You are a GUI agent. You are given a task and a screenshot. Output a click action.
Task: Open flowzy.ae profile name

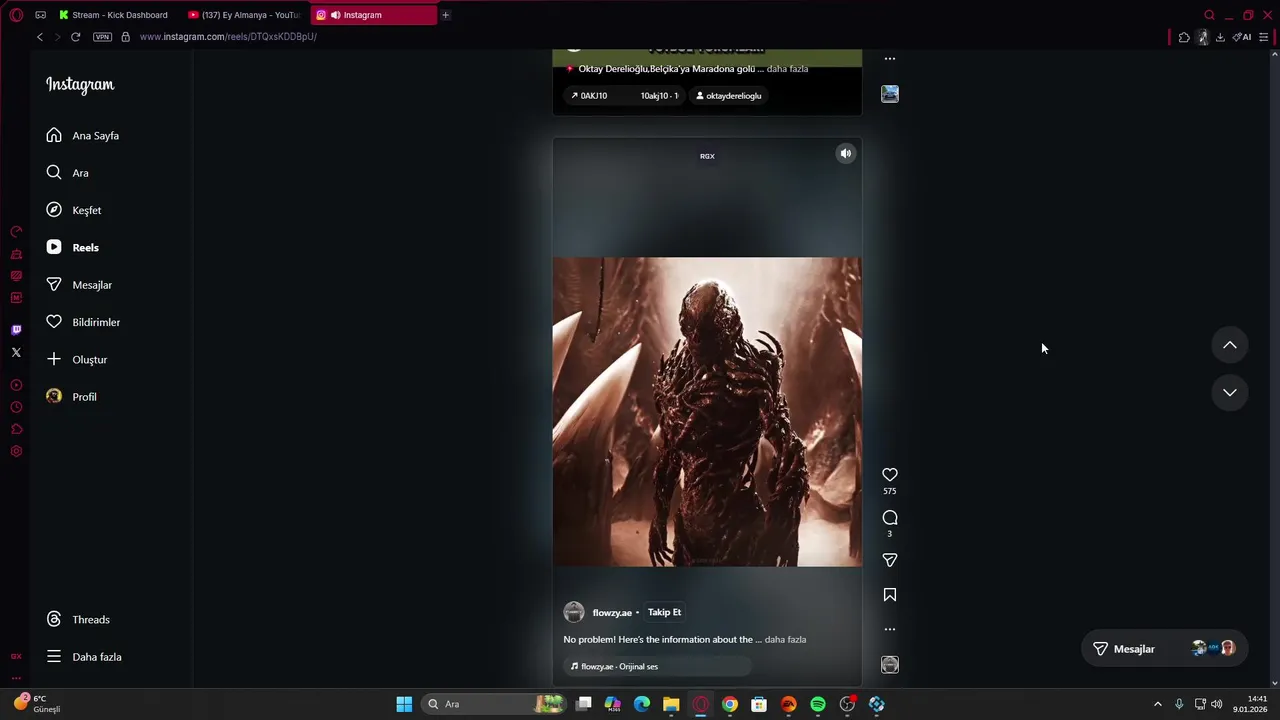pyautogui.click(x=612, y=613)
